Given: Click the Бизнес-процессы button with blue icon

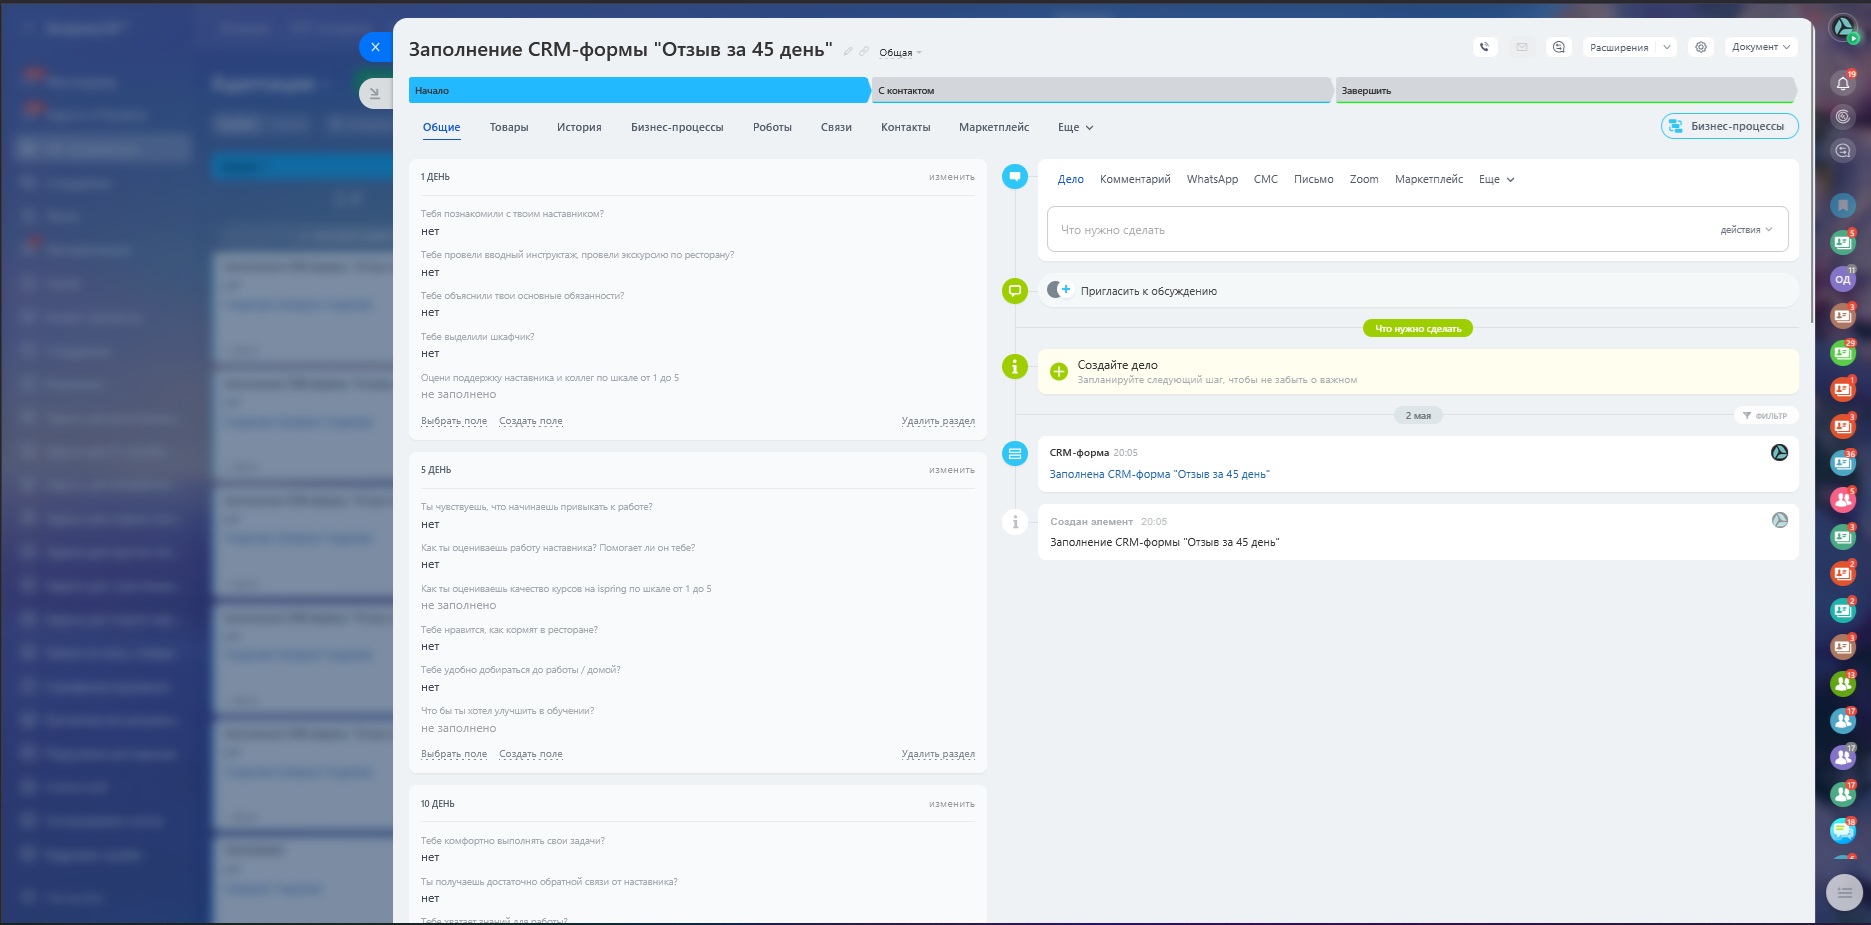Looking at the screenshot, I should pyautogui.click(x=1729, y=127).
